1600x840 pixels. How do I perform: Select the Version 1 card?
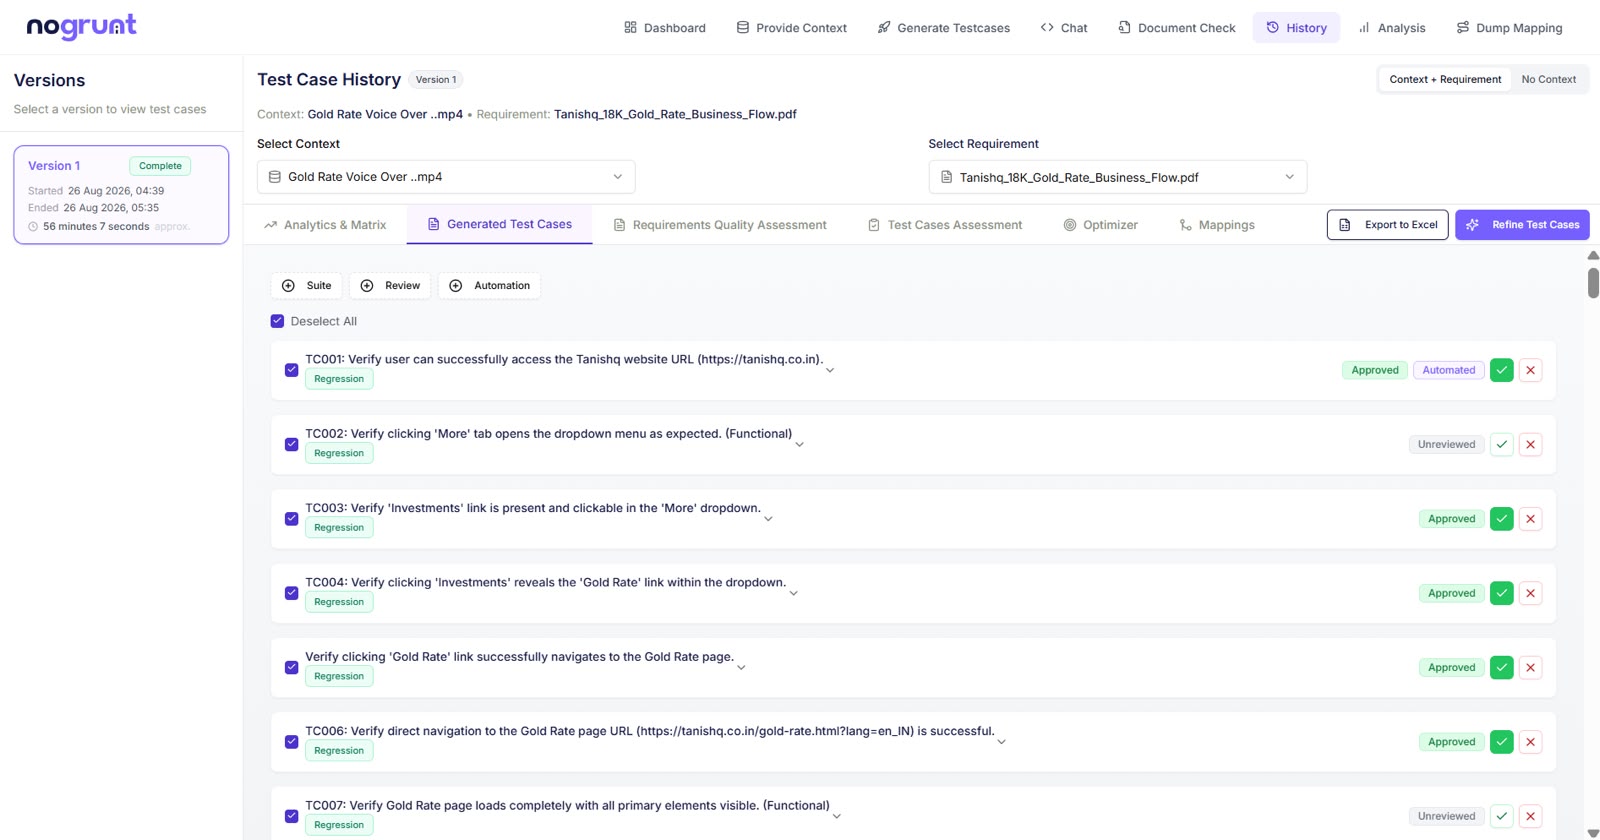121,194
